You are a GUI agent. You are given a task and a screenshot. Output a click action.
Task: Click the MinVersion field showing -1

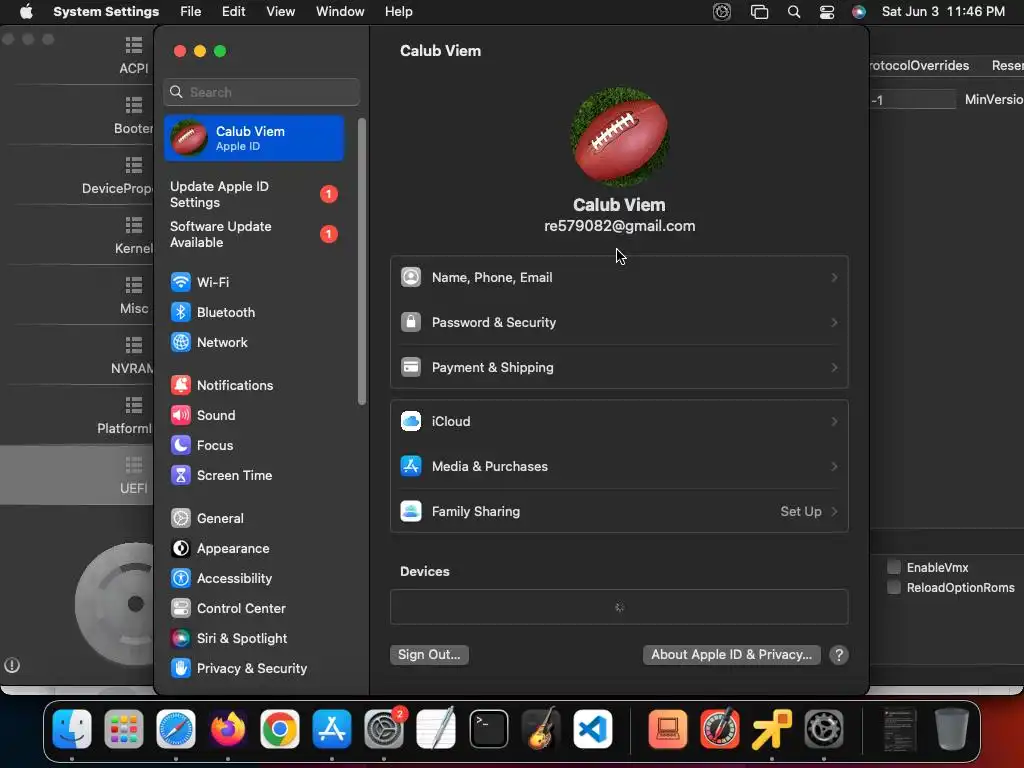(x=913, y=99)
